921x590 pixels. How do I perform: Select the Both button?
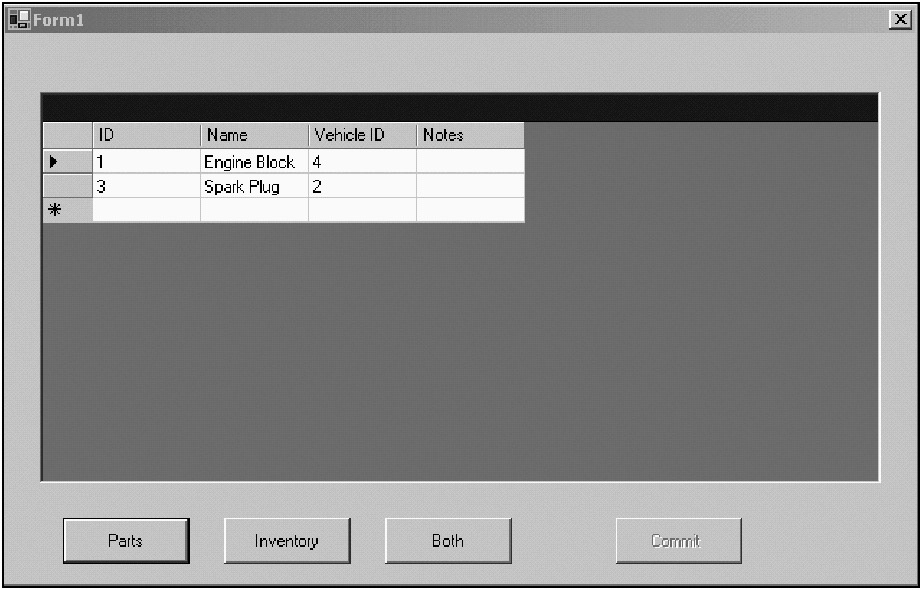[x=448, y=541]
